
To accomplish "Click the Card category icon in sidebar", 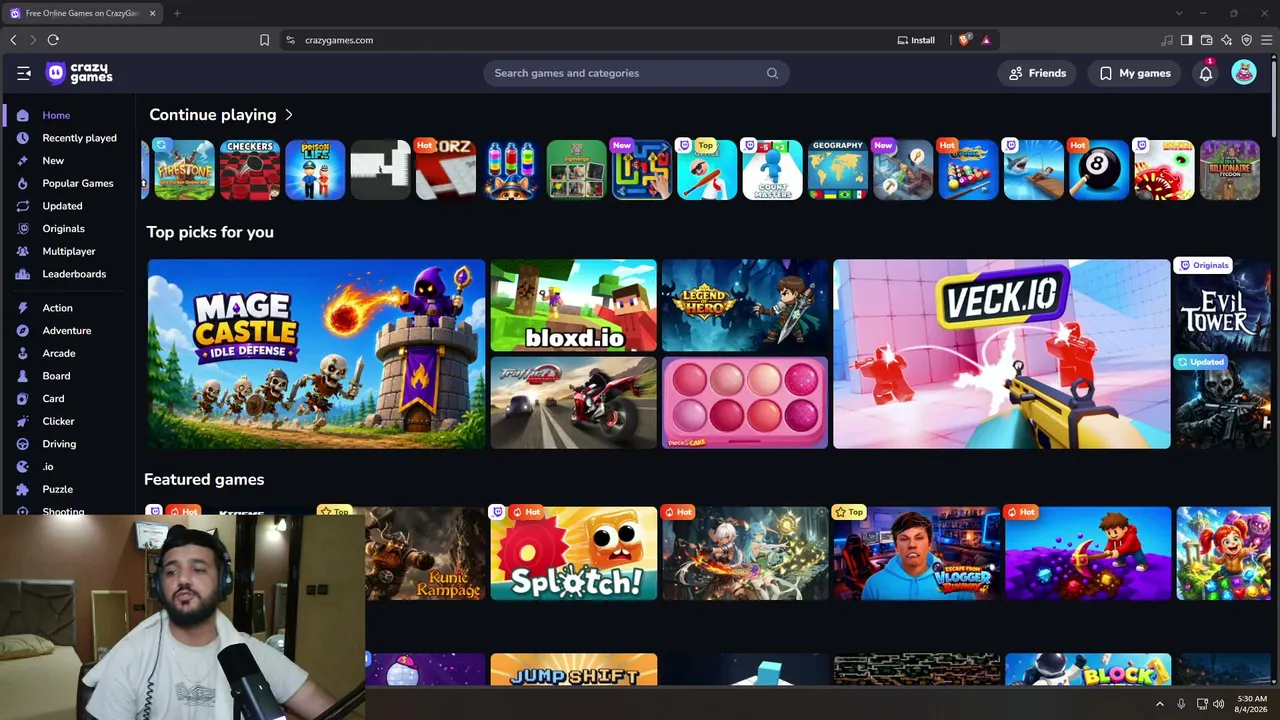I will pos(23,398).
